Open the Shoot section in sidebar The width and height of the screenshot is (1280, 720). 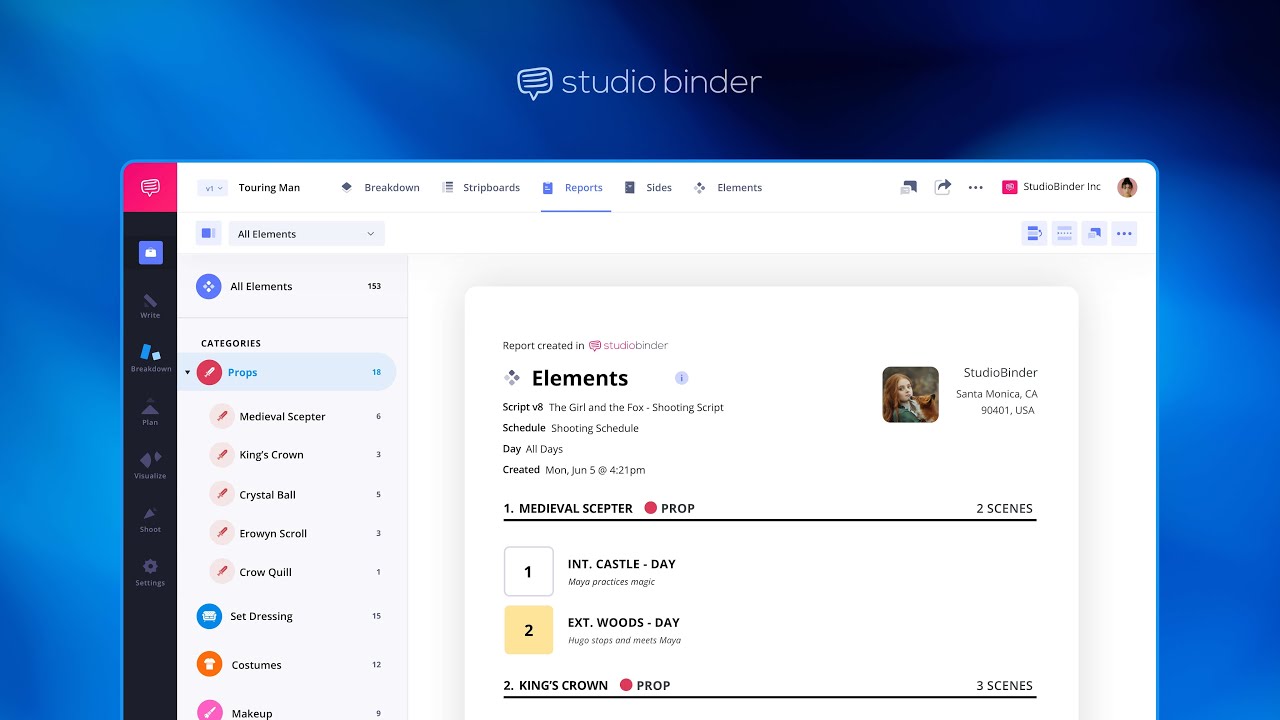tap(150, 519)
